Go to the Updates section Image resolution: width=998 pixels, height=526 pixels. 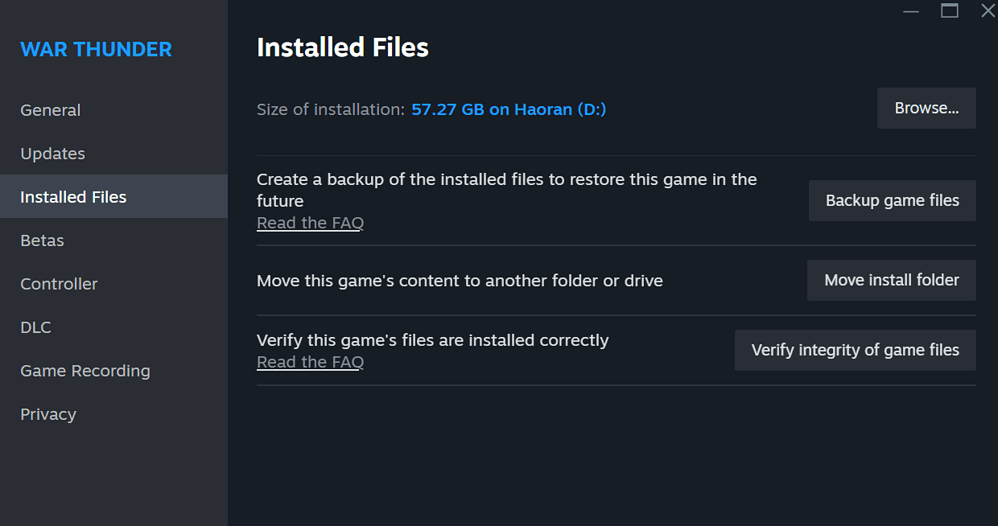(x=52, y=154)
